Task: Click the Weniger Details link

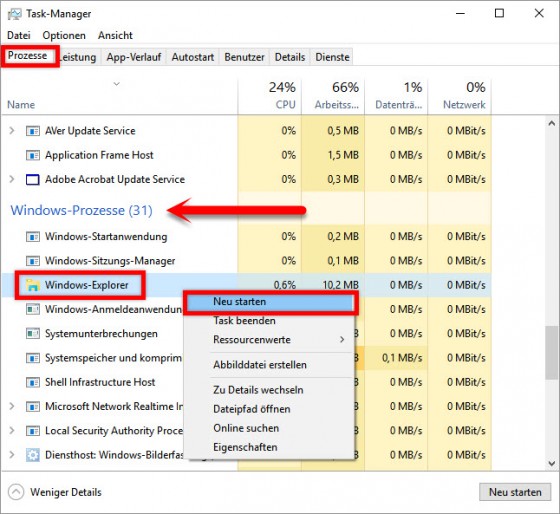Action: [66, 492]
